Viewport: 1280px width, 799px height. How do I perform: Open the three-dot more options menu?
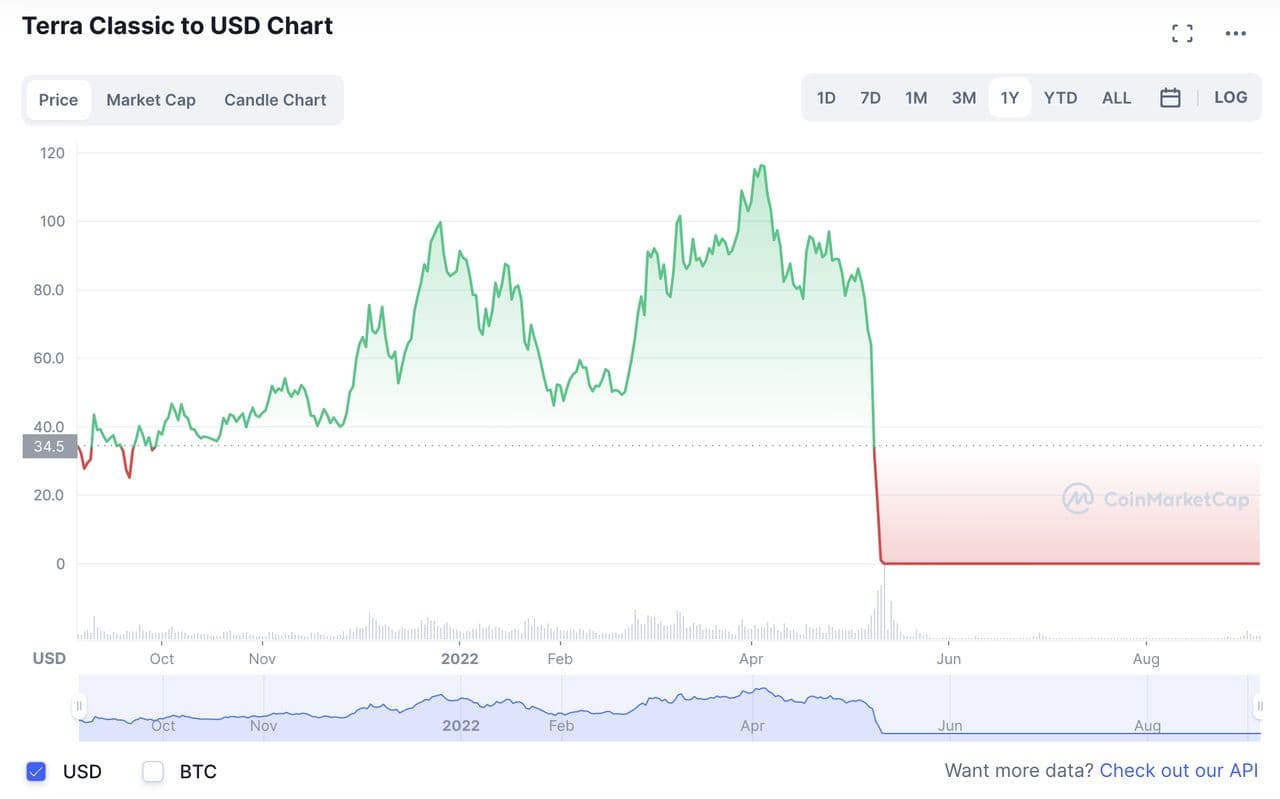(x=1236, y=33)
